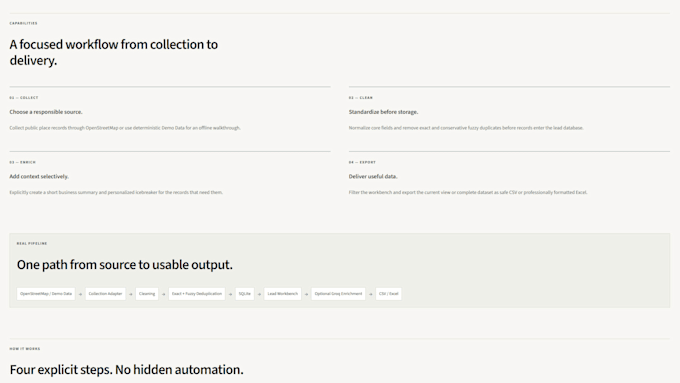Click the Lead Workbench pipeline chip

pos(283,294)
